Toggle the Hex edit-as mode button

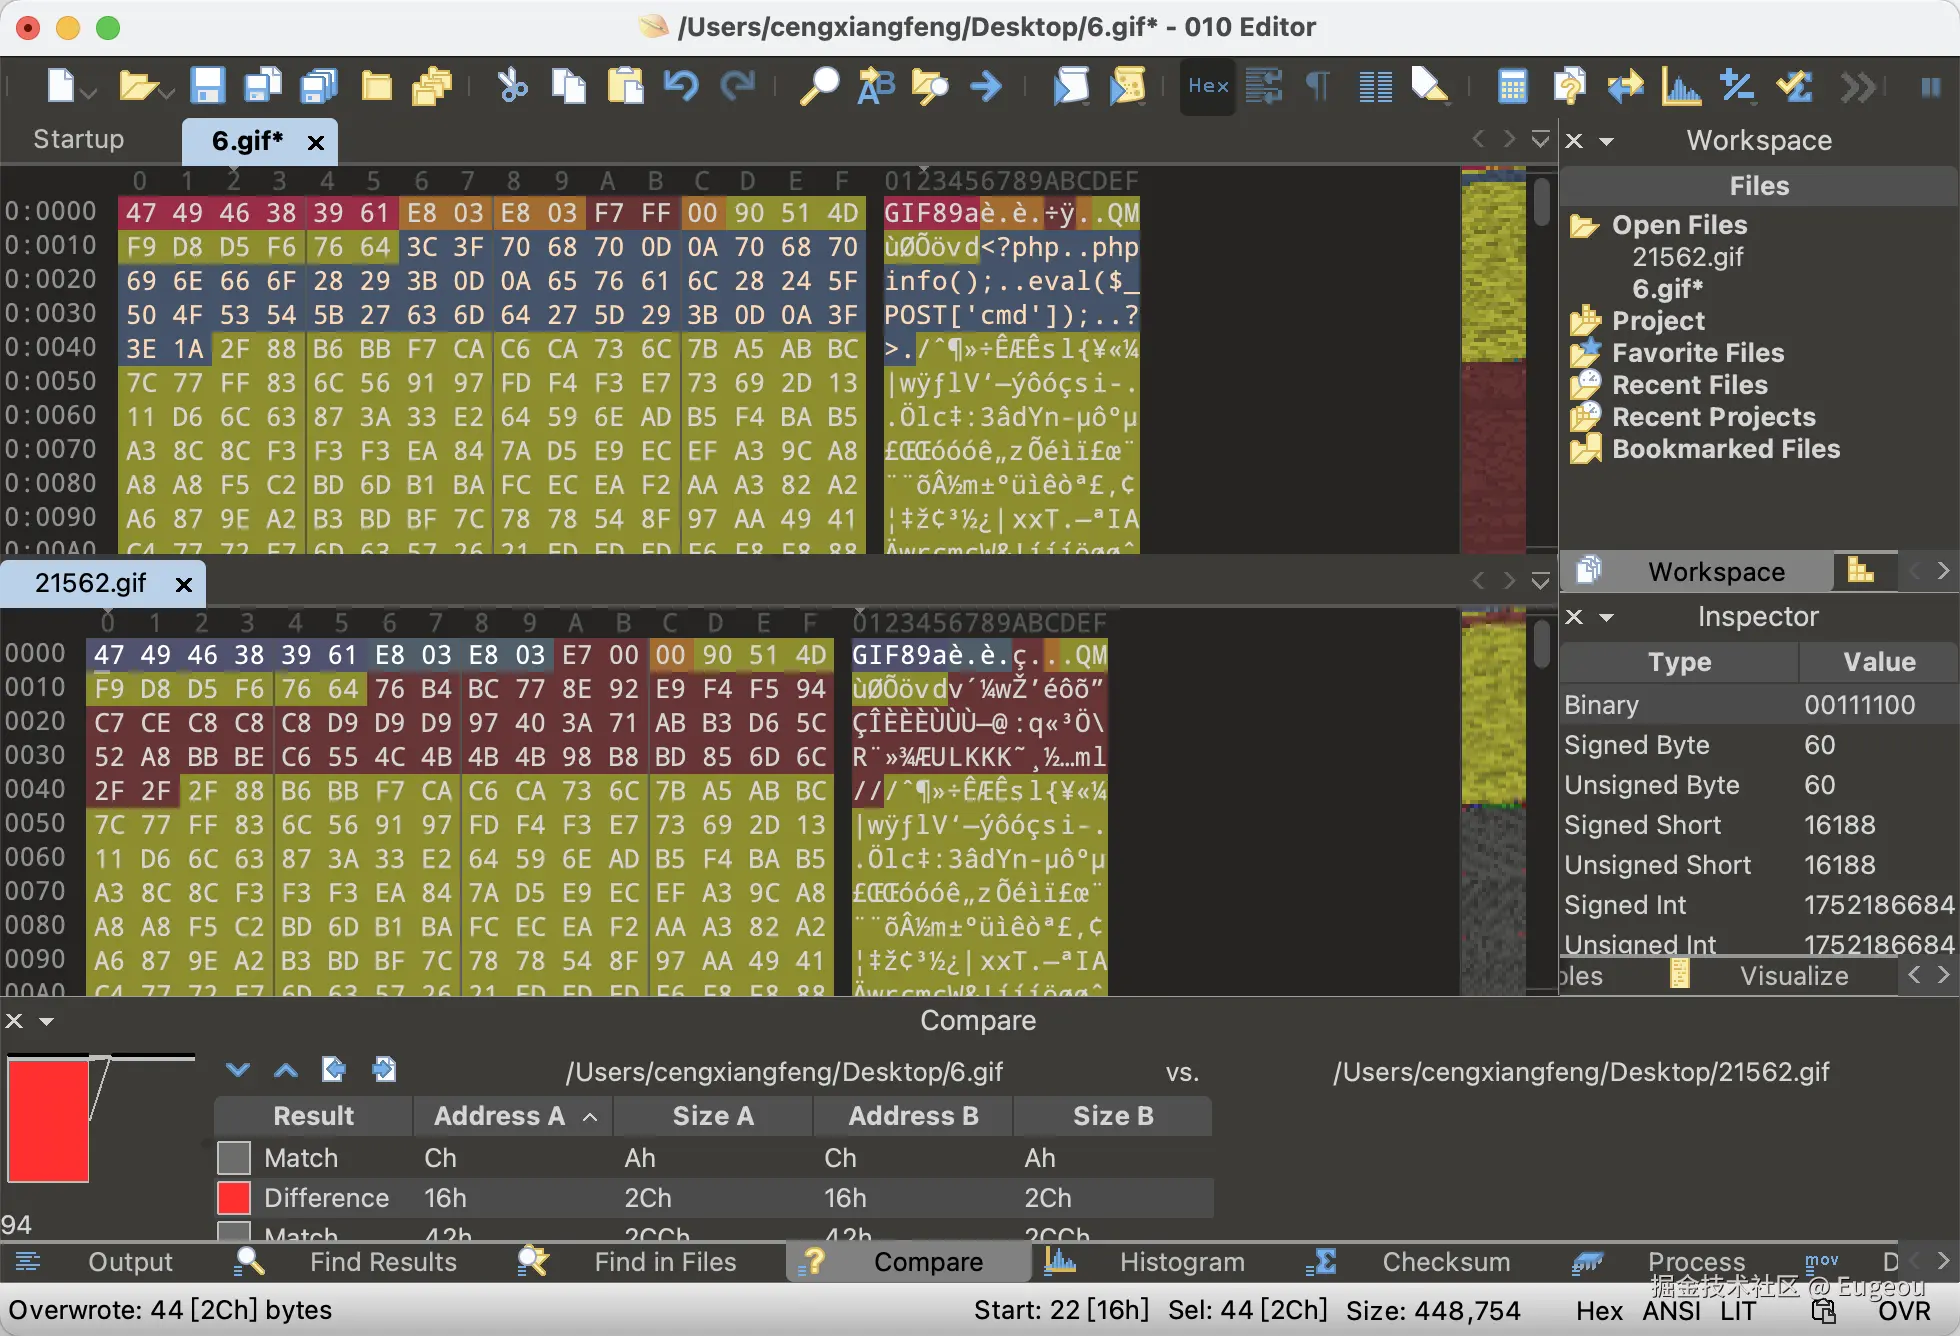click(1208, 87)
